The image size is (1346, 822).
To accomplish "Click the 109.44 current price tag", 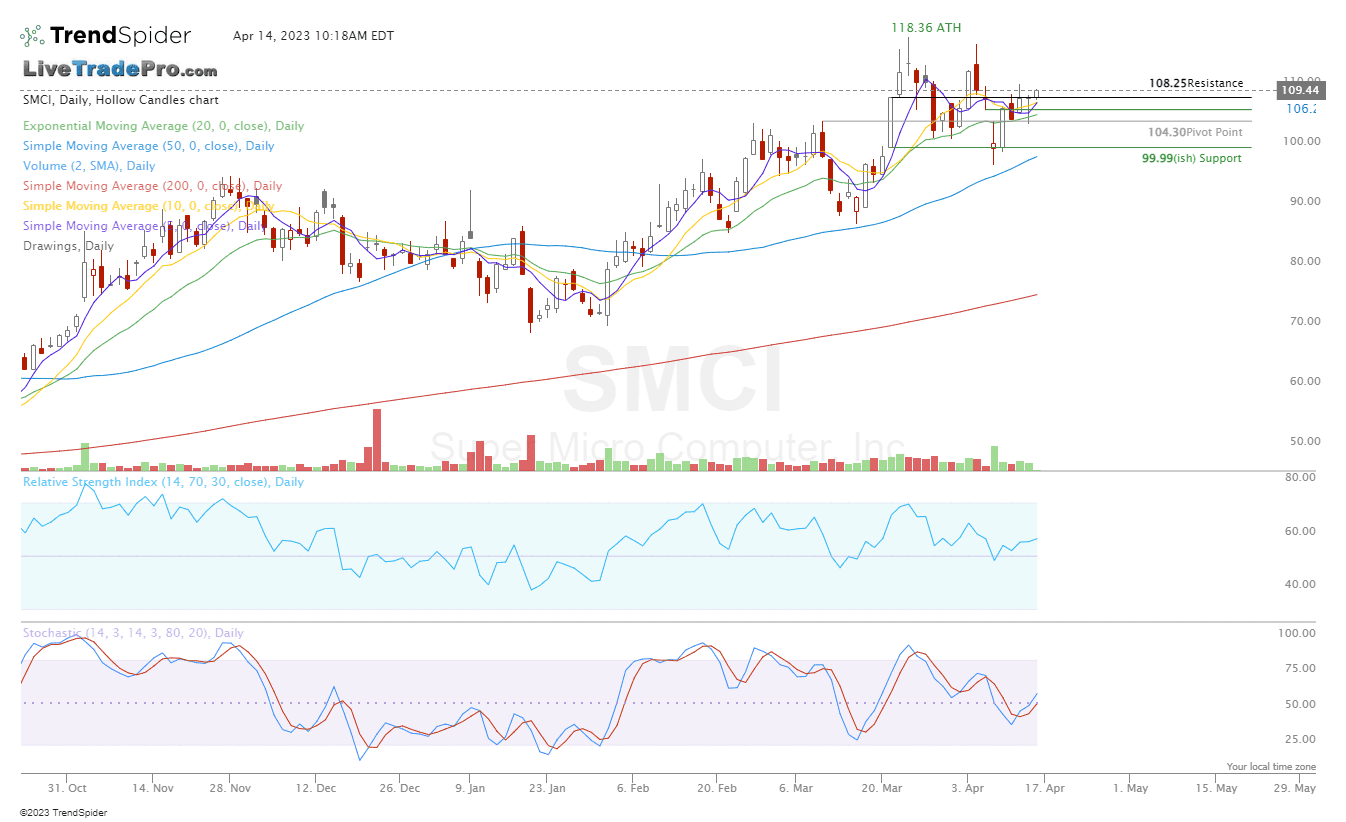I will point(1299,90).
